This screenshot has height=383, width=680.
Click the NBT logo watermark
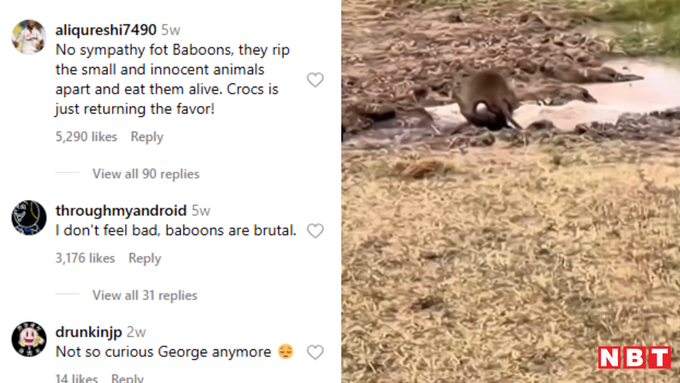(634, 357)
